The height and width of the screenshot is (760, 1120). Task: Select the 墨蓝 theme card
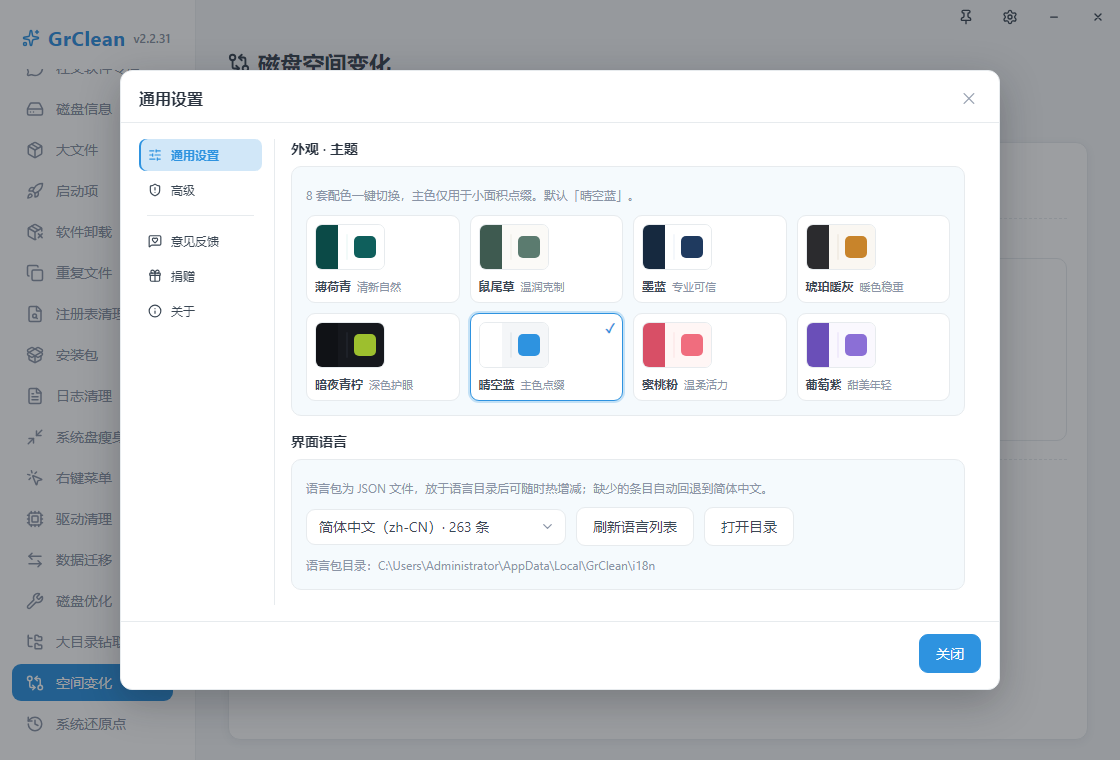pyautogui.click(x=710, y=259)
